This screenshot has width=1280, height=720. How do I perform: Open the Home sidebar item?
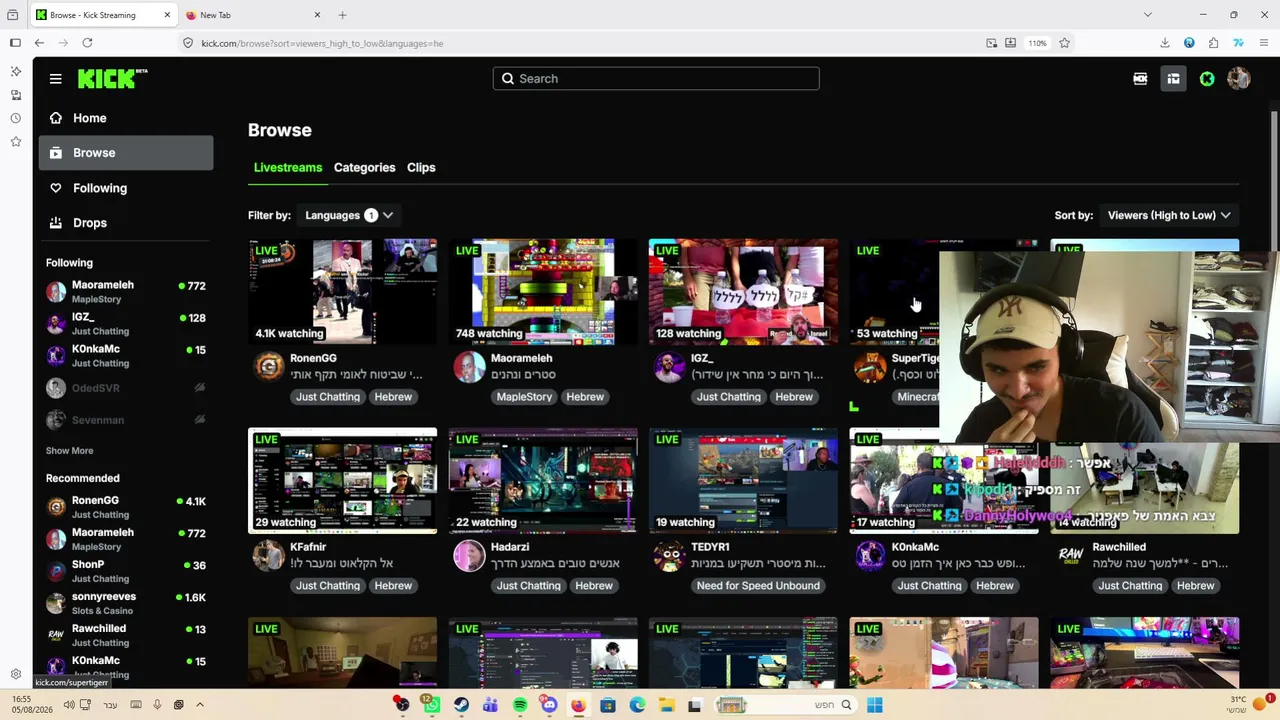126,118
